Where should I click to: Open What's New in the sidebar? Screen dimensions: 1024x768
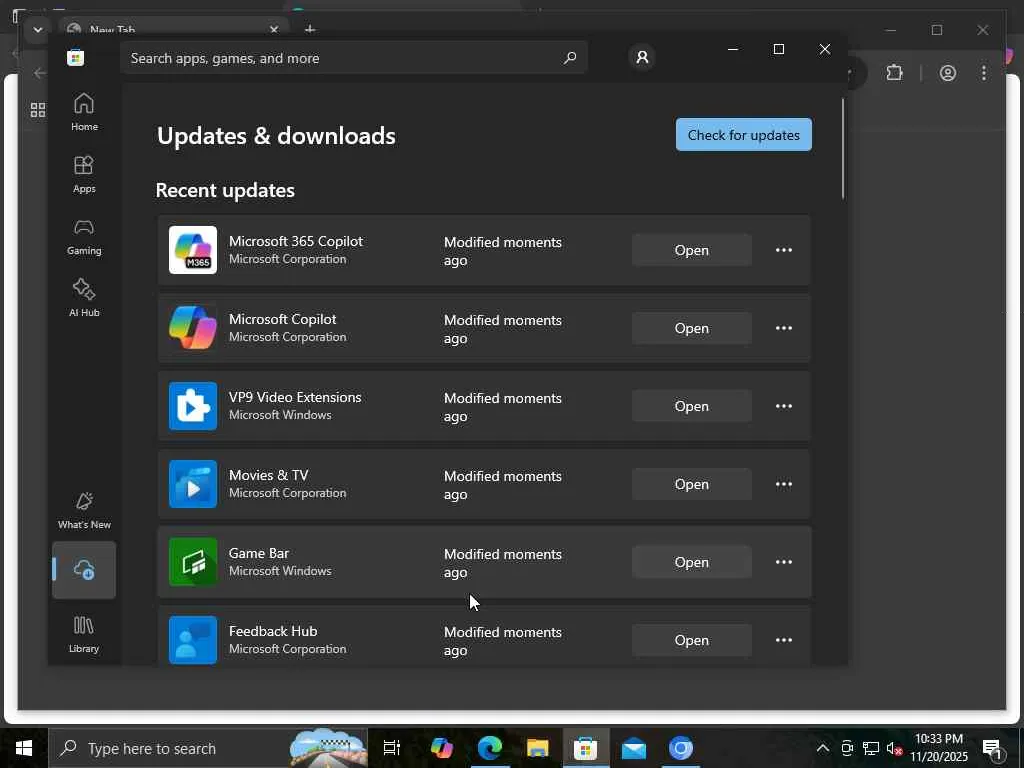(x=84, y=511)
